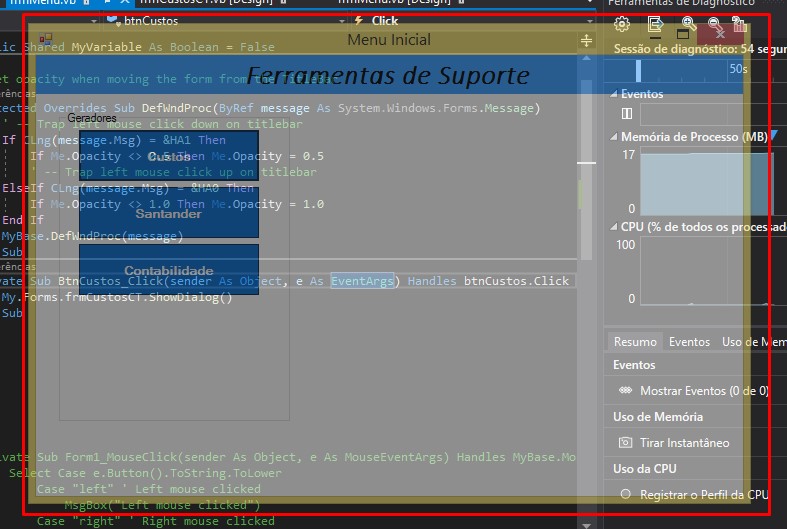Click the pause events icon under Eventos

pos(627,114)
